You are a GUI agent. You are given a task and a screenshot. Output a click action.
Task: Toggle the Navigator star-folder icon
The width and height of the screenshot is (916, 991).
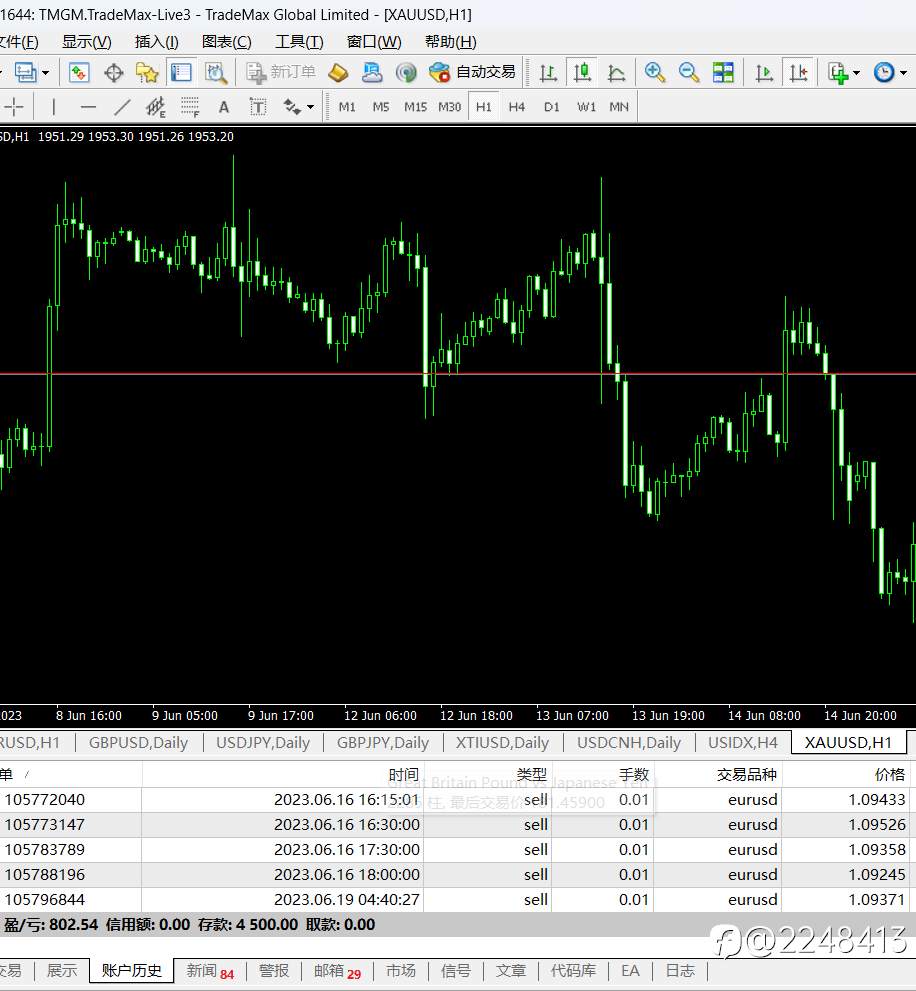[147, 73]
